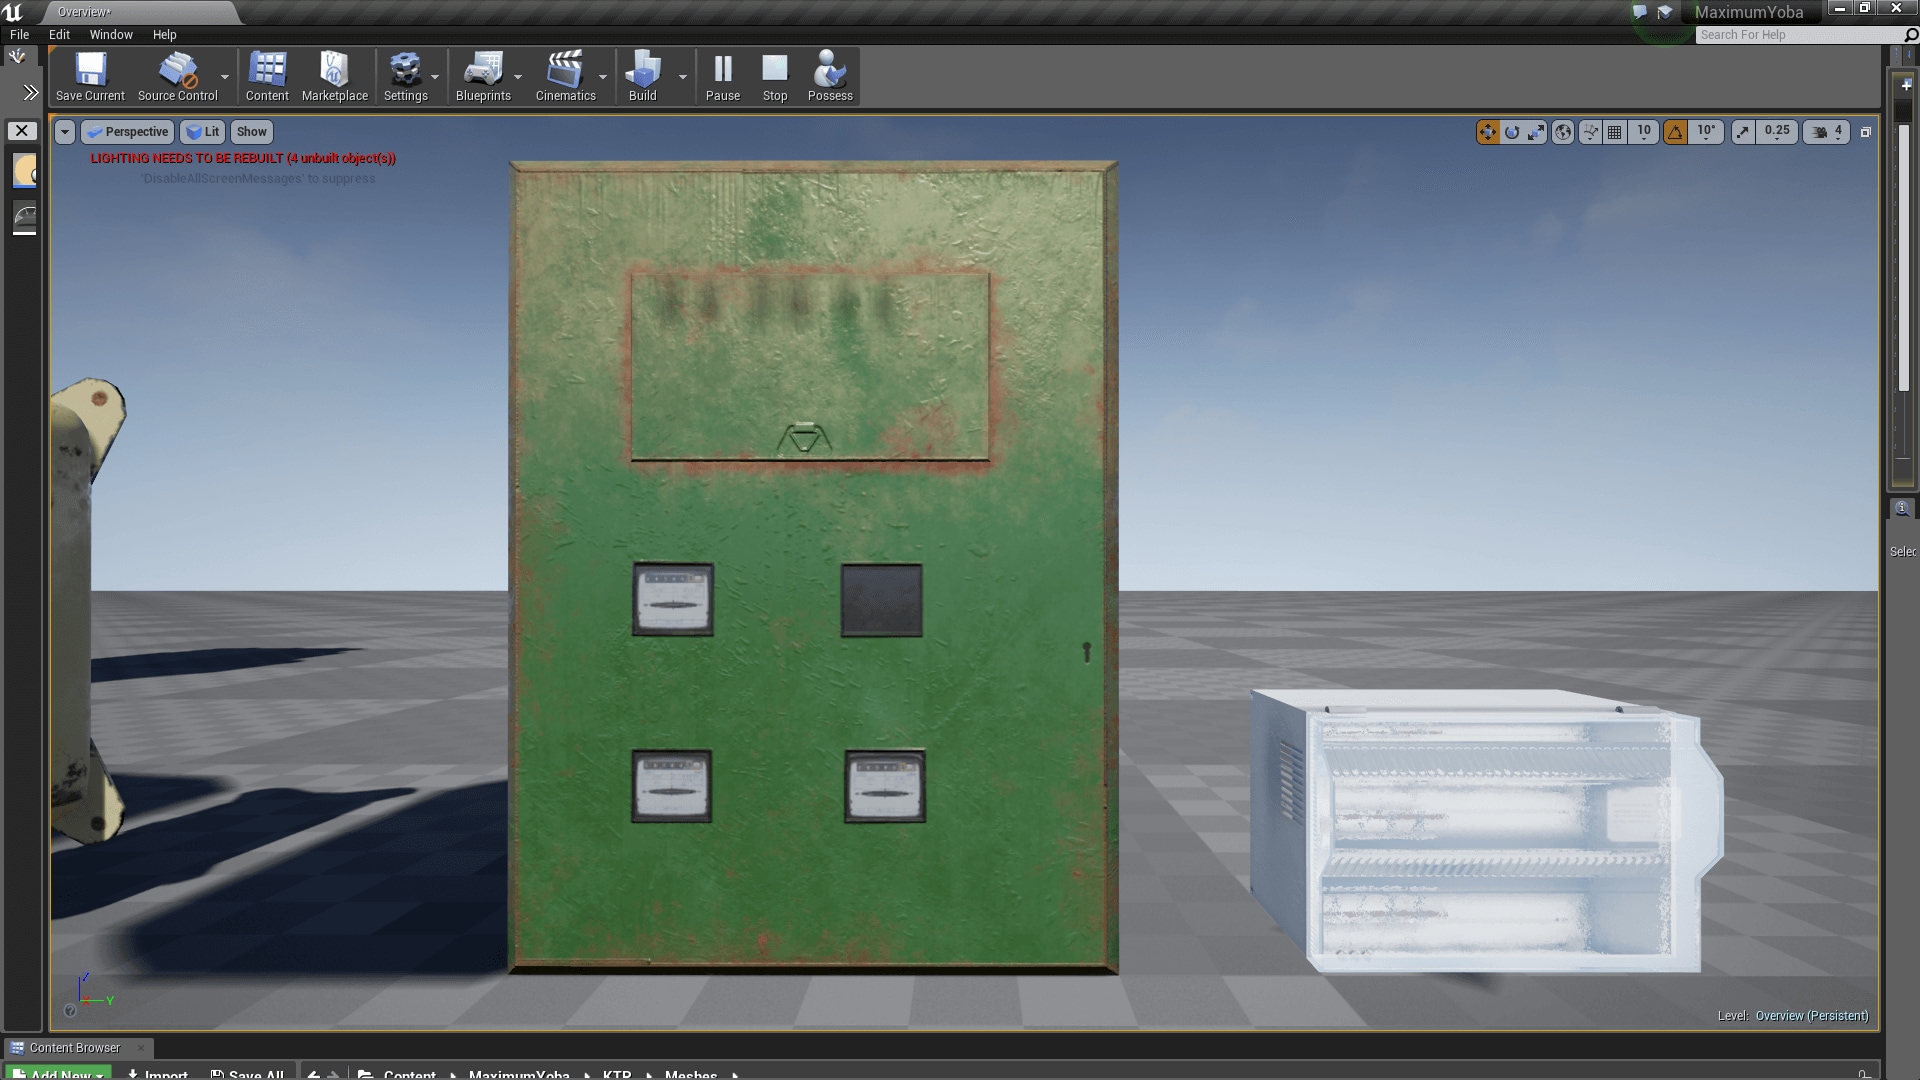The height and width of the screenshot is (1080, 1920).
Task: Select the Scale gizmo
Action: click(x=1536, y=132)
